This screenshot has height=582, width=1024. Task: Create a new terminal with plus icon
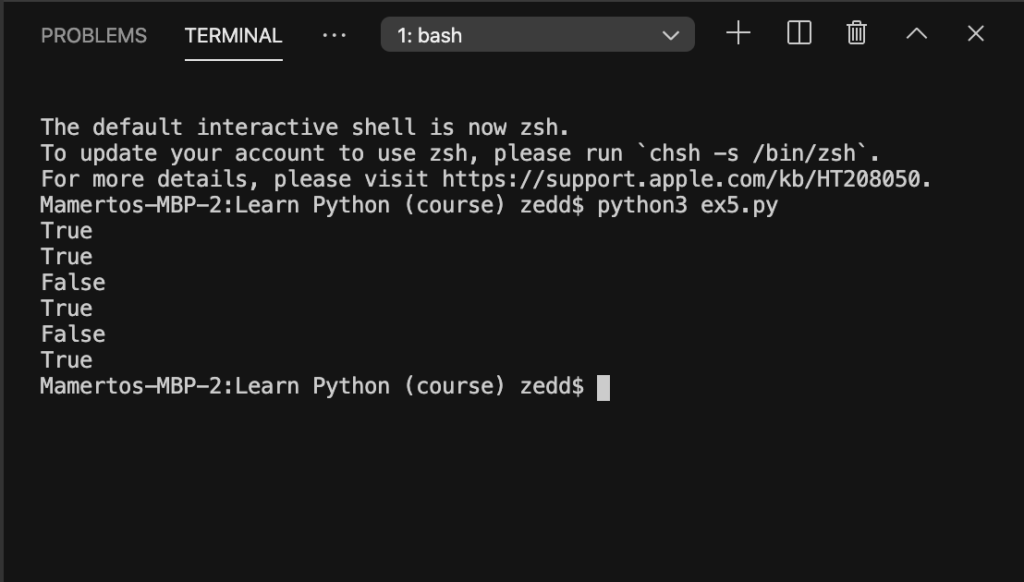738,33
